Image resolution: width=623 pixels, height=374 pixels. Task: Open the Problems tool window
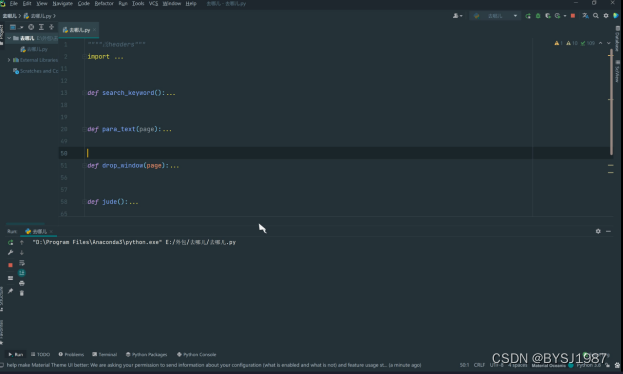[71, 355]
